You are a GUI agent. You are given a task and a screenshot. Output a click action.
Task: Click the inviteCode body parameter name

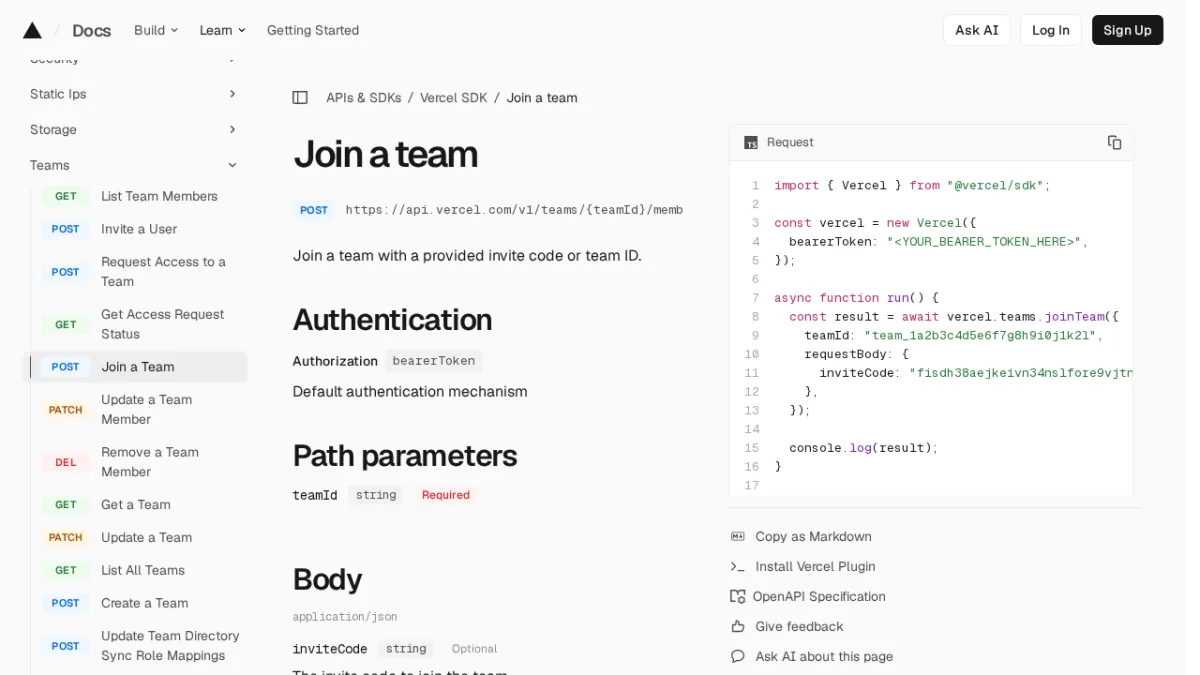coord(329,650)
